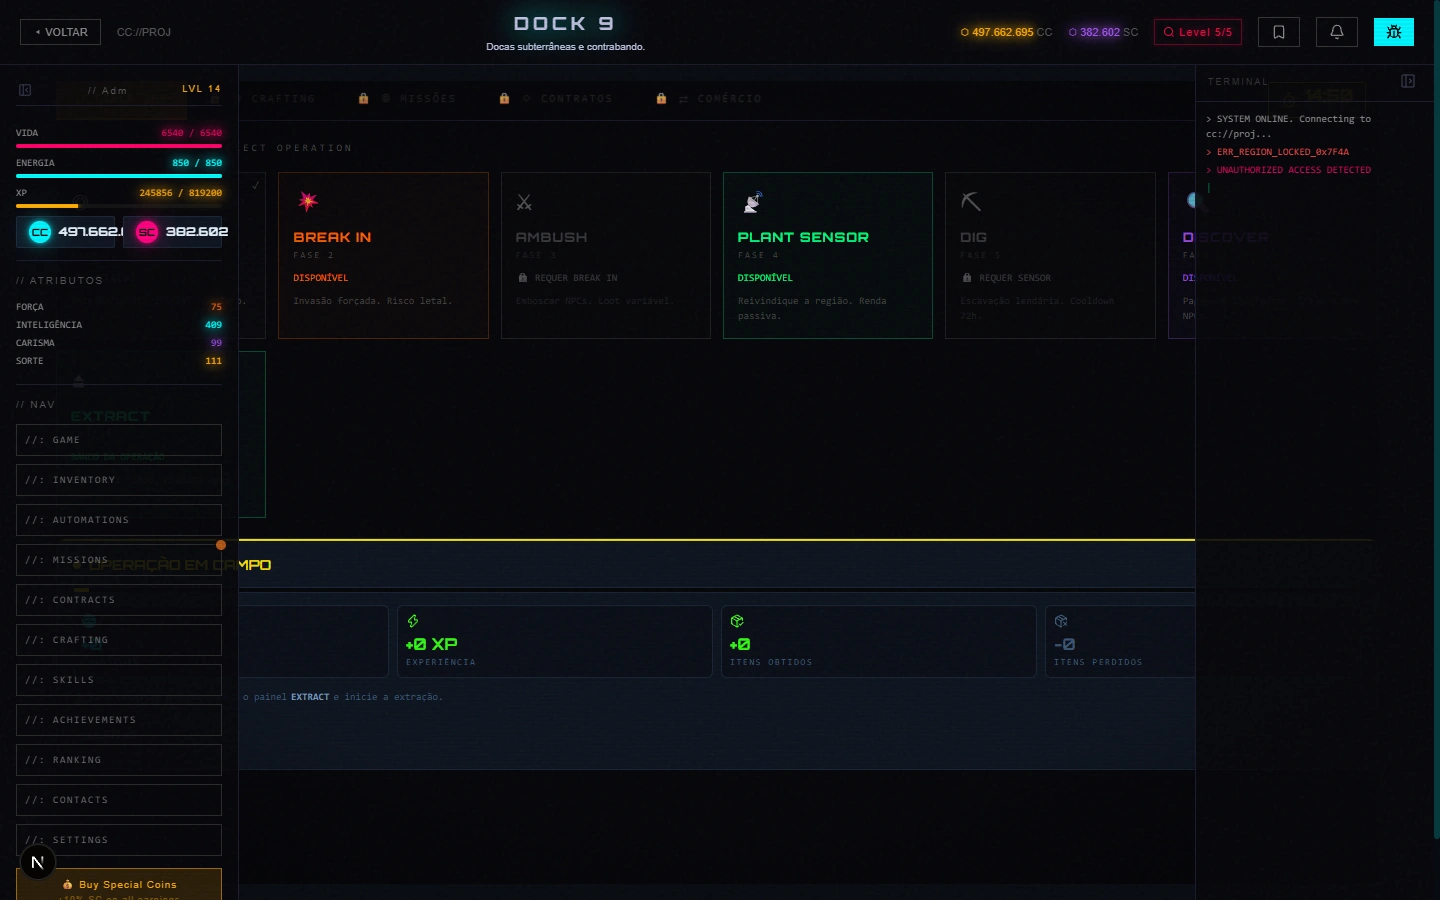Open GAME in the nav menu

pyautogui.click(x=119, y=440)
